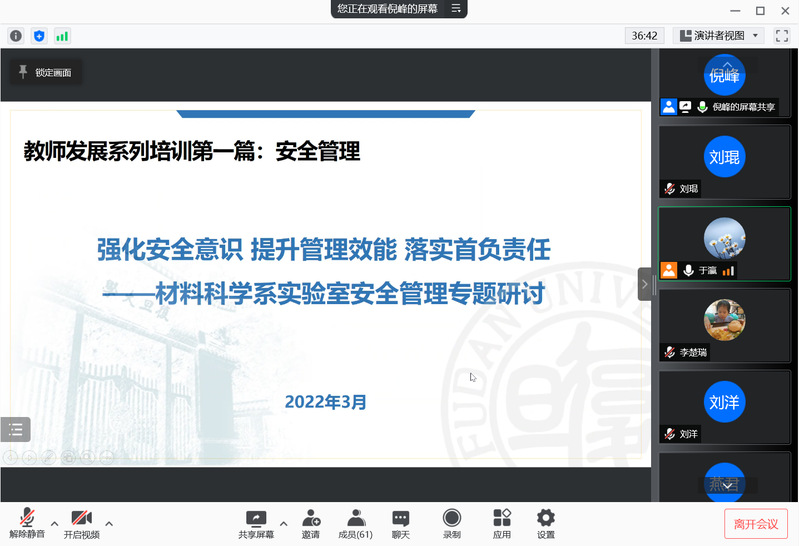Open the 应用 apps icon
The height and width of the screenshot is (546, 799).
coord(502,518)
